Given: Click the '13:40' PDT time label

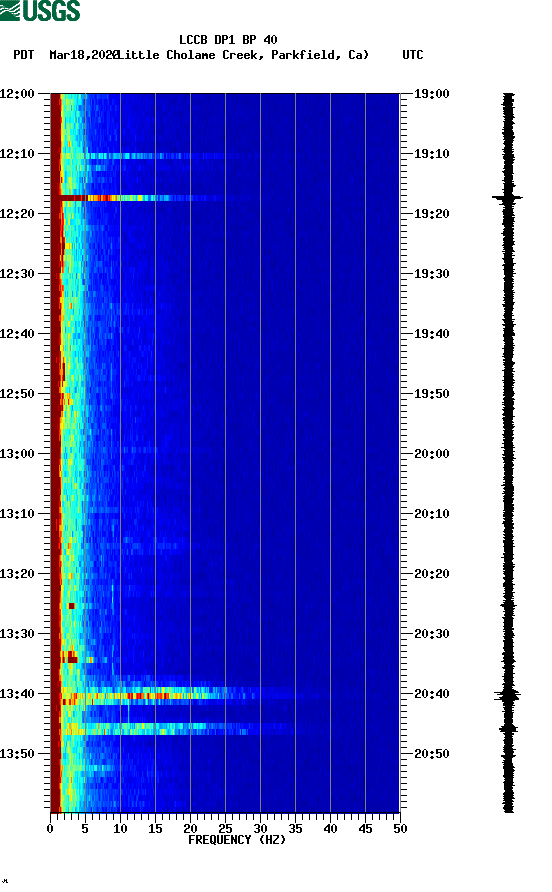Looking at the screenshot, I should [17, 693].
